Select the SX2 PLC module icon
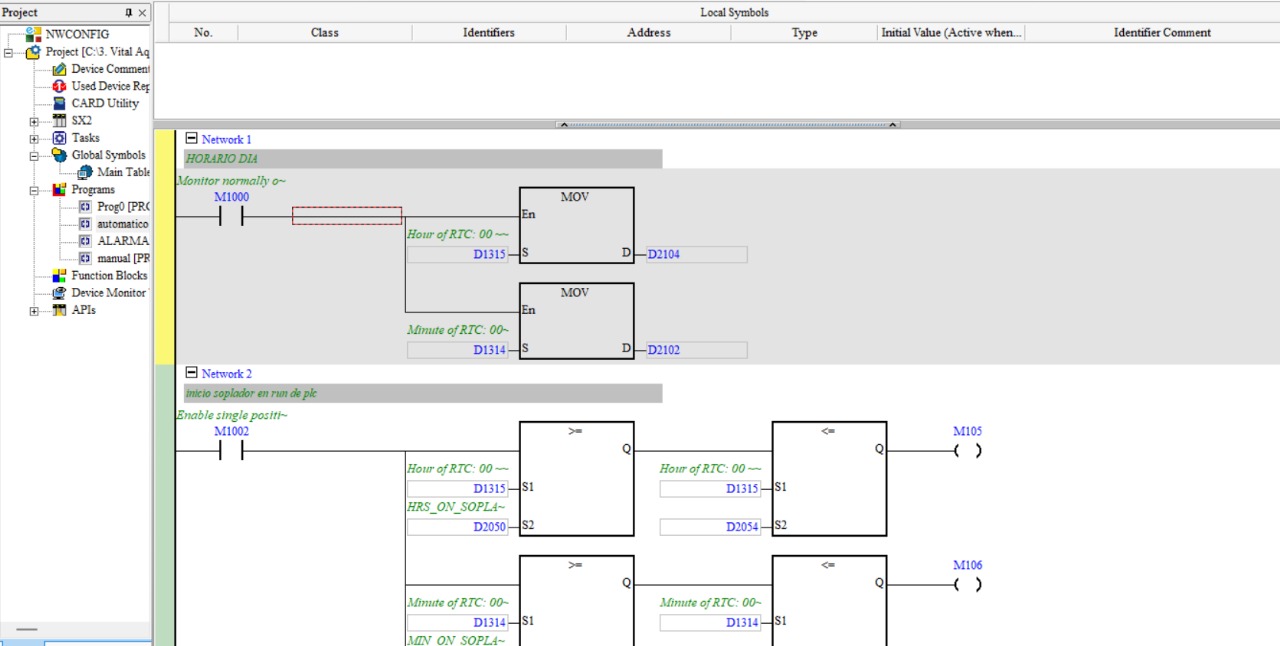The width and height of the screenshot is (1280, 646). [x=59, y=120]
